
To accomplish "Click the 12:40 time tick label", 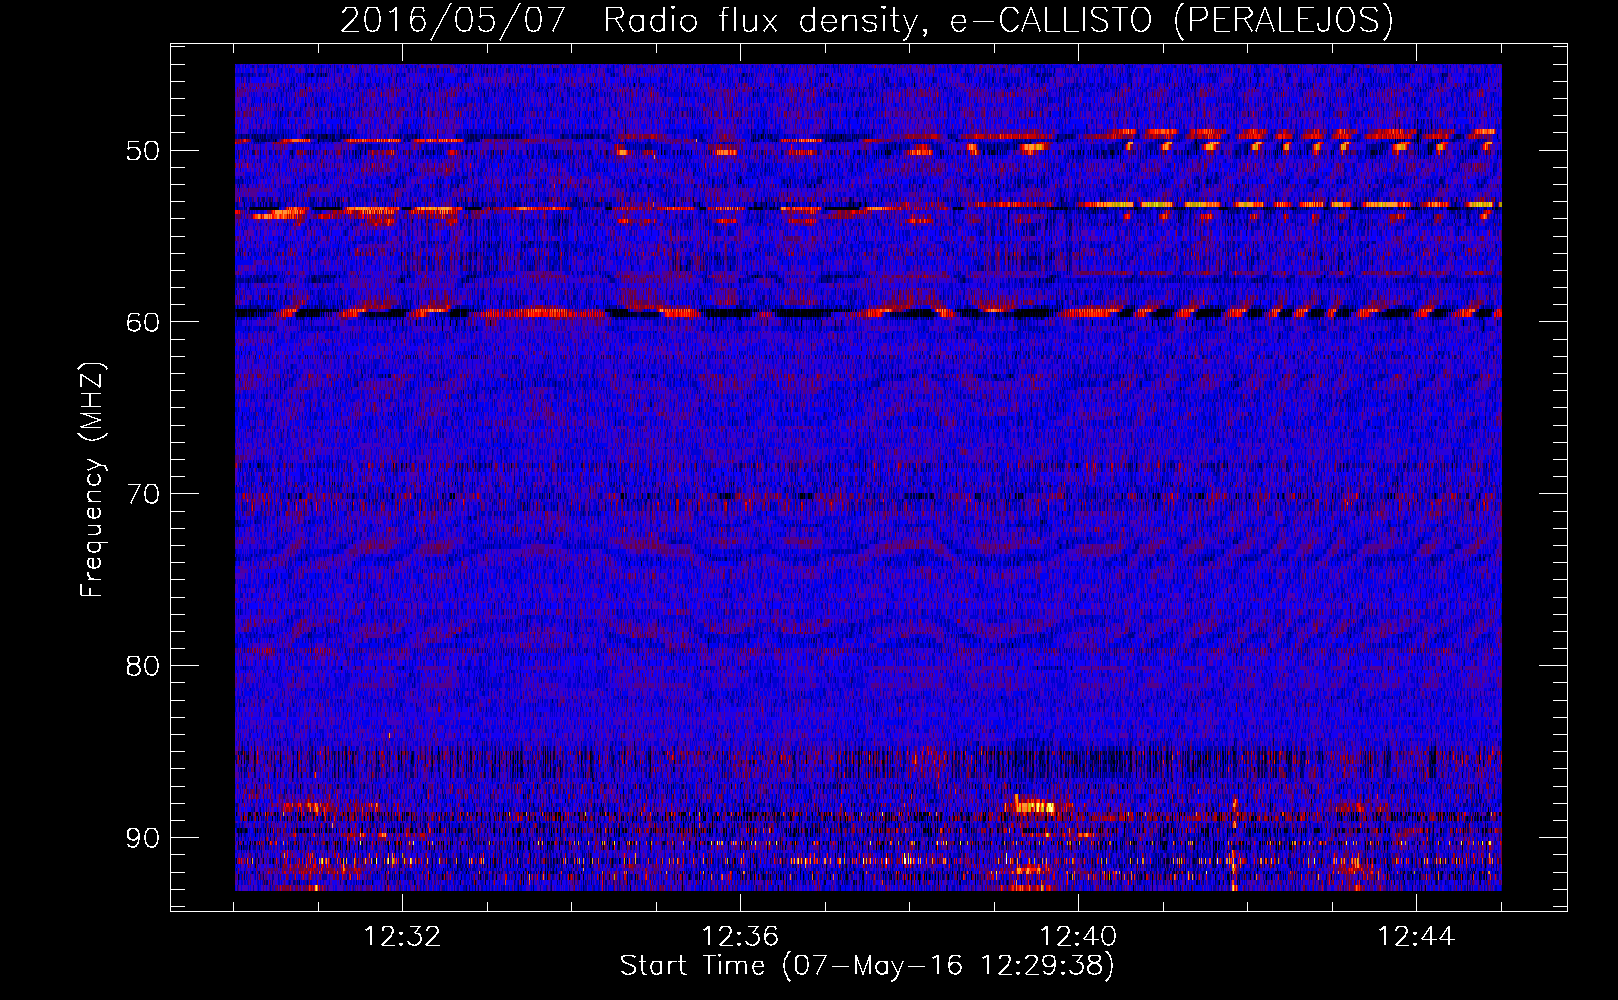I will [x=1078, y=937].
